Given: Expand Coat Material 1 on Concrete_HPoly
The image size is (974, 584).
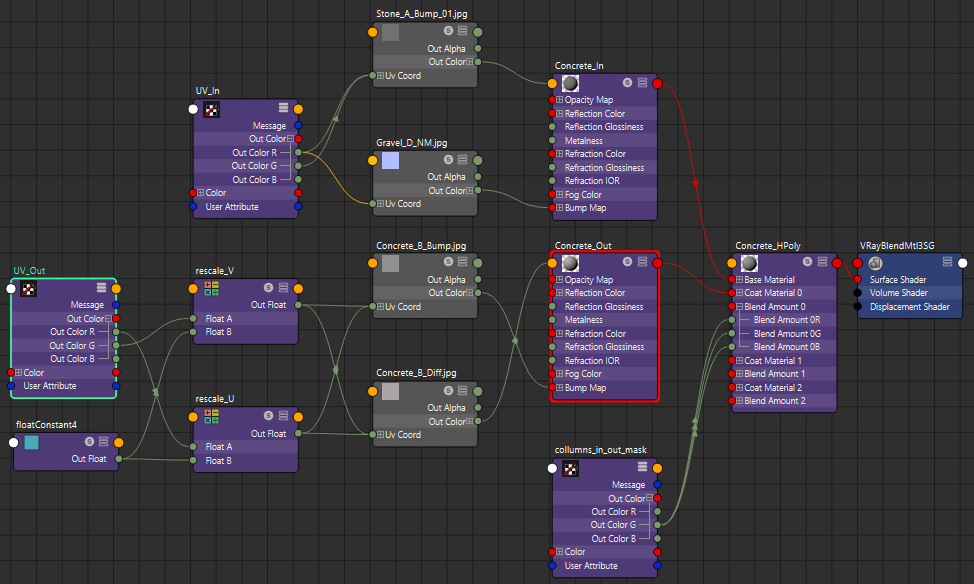Looking at the screenshot, I should [739, 360].
